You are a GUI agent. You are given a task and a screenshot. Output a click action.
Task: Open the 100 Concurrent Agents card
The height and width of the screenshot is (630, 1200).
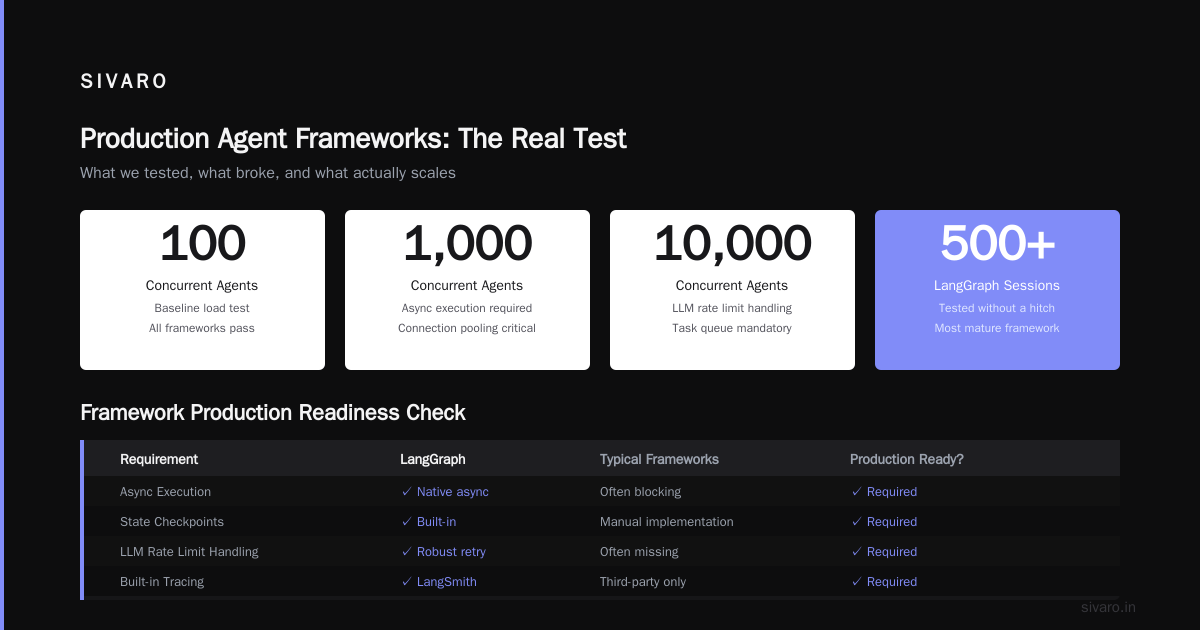pos(202,290)
